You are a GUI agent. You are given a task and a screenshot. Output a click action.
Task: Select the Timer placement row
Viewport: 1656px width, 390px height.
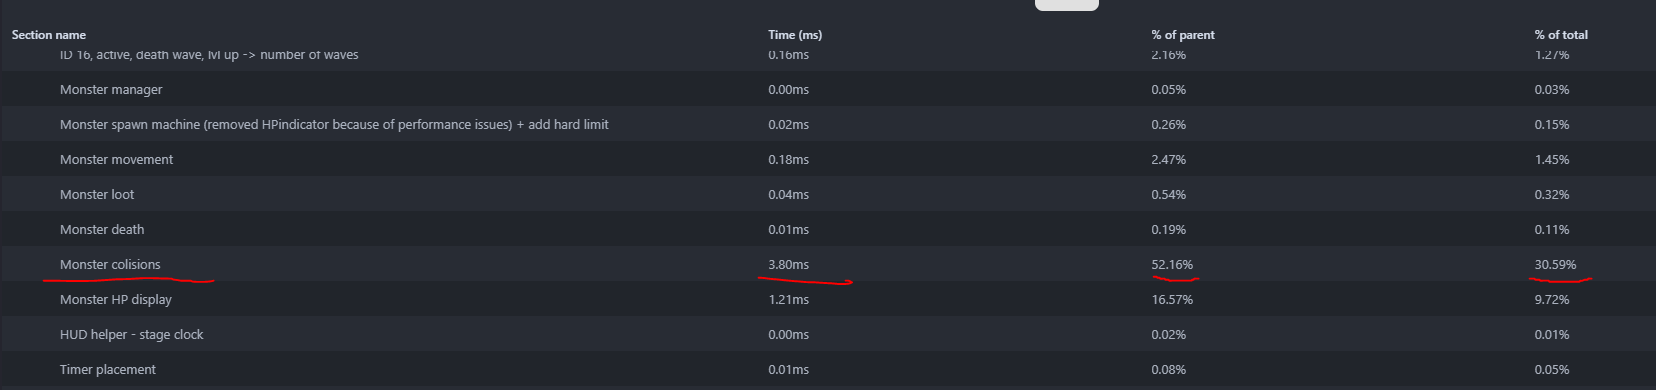click(828, 370)
